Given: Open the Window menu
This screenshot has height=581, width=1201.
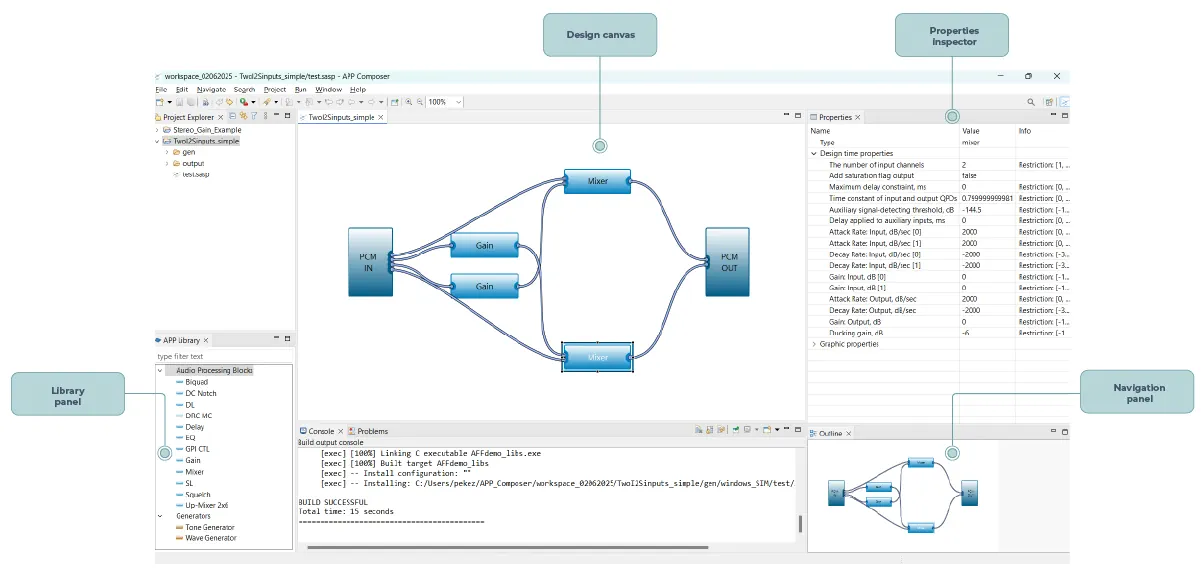Looking at the screenshot, I should pos(328,89).
